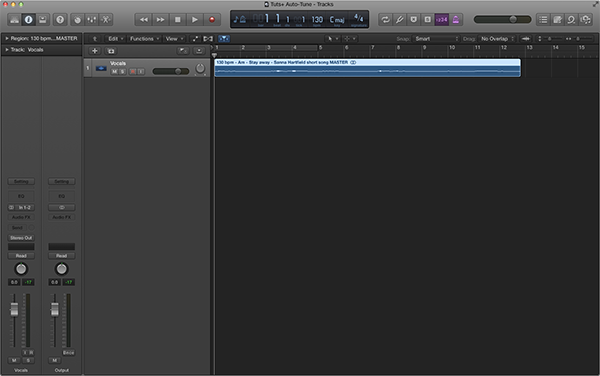Open the List Editors button
Viewport: 600px width, 376px height.
543,20
